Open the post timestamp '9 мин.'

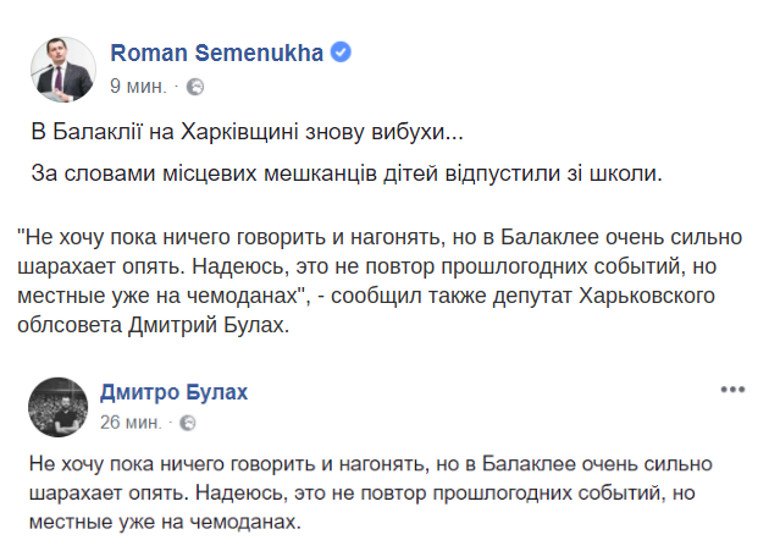[x=138, y=86]
